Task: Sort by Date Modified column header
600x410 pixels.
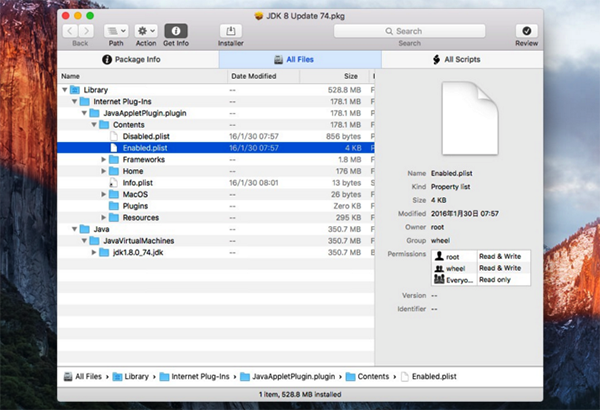Action: pyautogui.click(x=253, y=76)
